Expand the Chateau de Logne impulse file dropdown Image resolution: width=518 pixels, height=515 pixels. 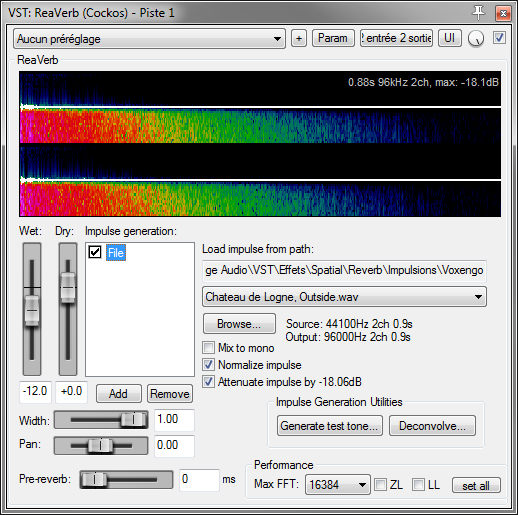point(344,297)
